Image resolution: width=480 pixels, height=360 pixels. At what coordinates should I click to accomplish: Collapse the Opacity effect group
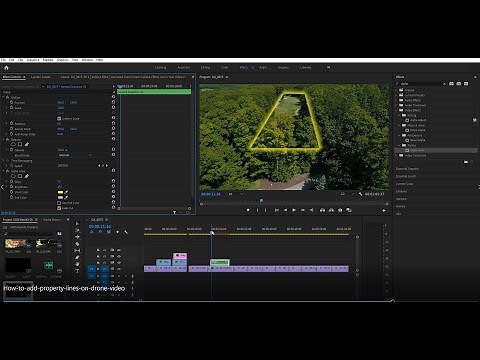3,139
